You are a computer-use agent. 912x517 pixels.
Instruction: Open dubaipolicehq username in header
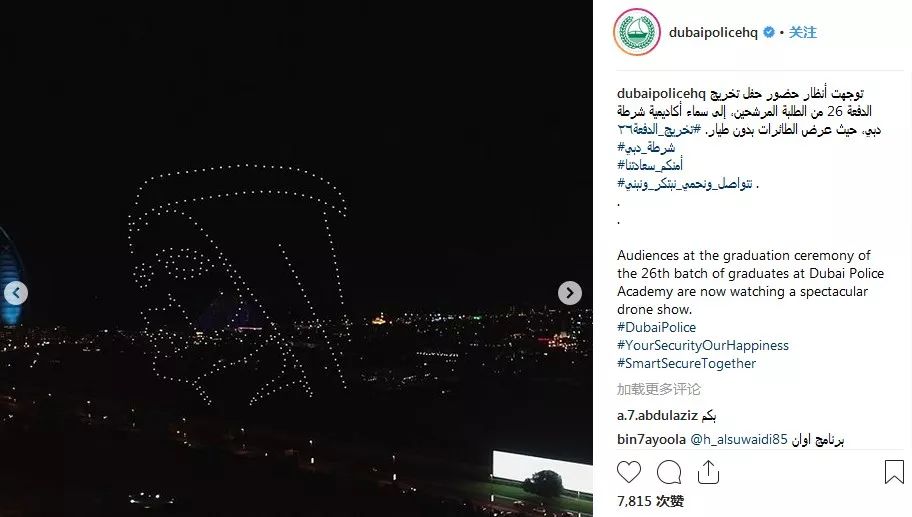713,33
